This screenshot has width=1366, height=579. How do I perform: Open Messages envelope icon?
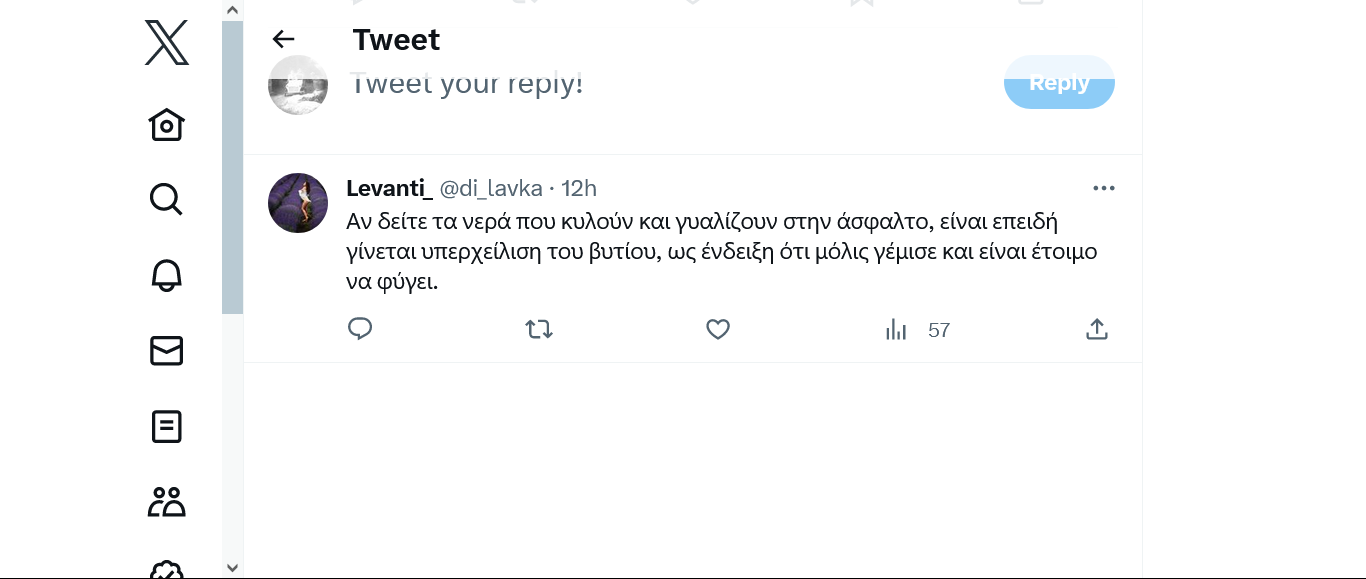pos(166,351)
